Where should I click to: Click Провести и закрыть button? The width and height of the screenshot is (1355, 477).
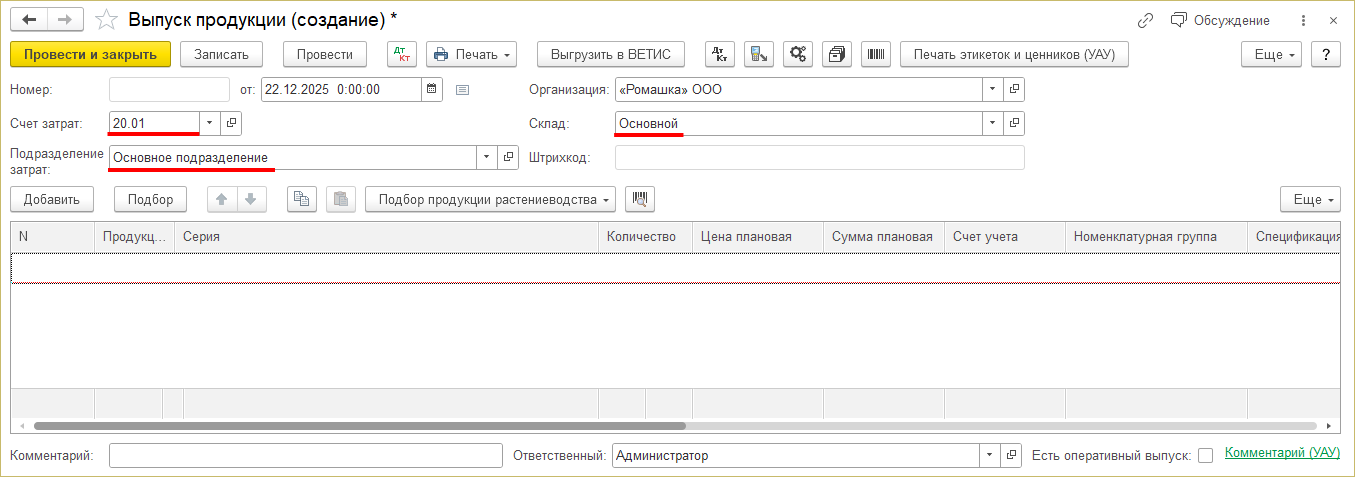click(x=91, y=54)
